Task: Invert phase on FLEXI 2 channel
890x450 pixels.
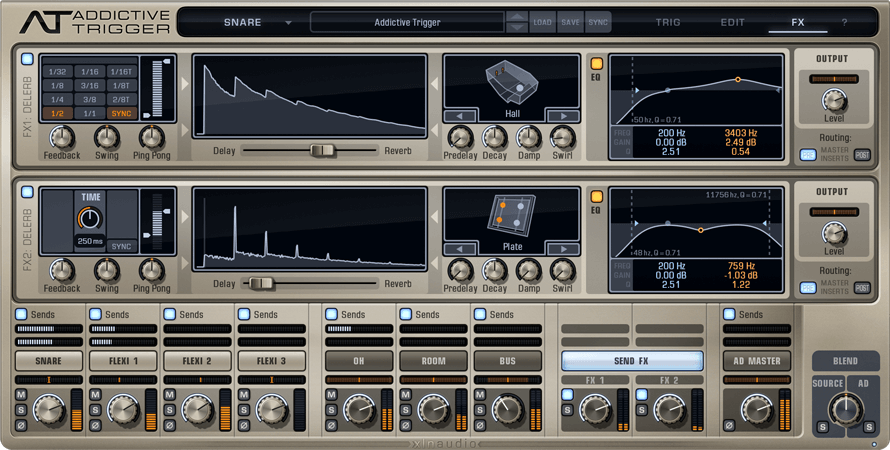Action: click(x=170, y=424)
